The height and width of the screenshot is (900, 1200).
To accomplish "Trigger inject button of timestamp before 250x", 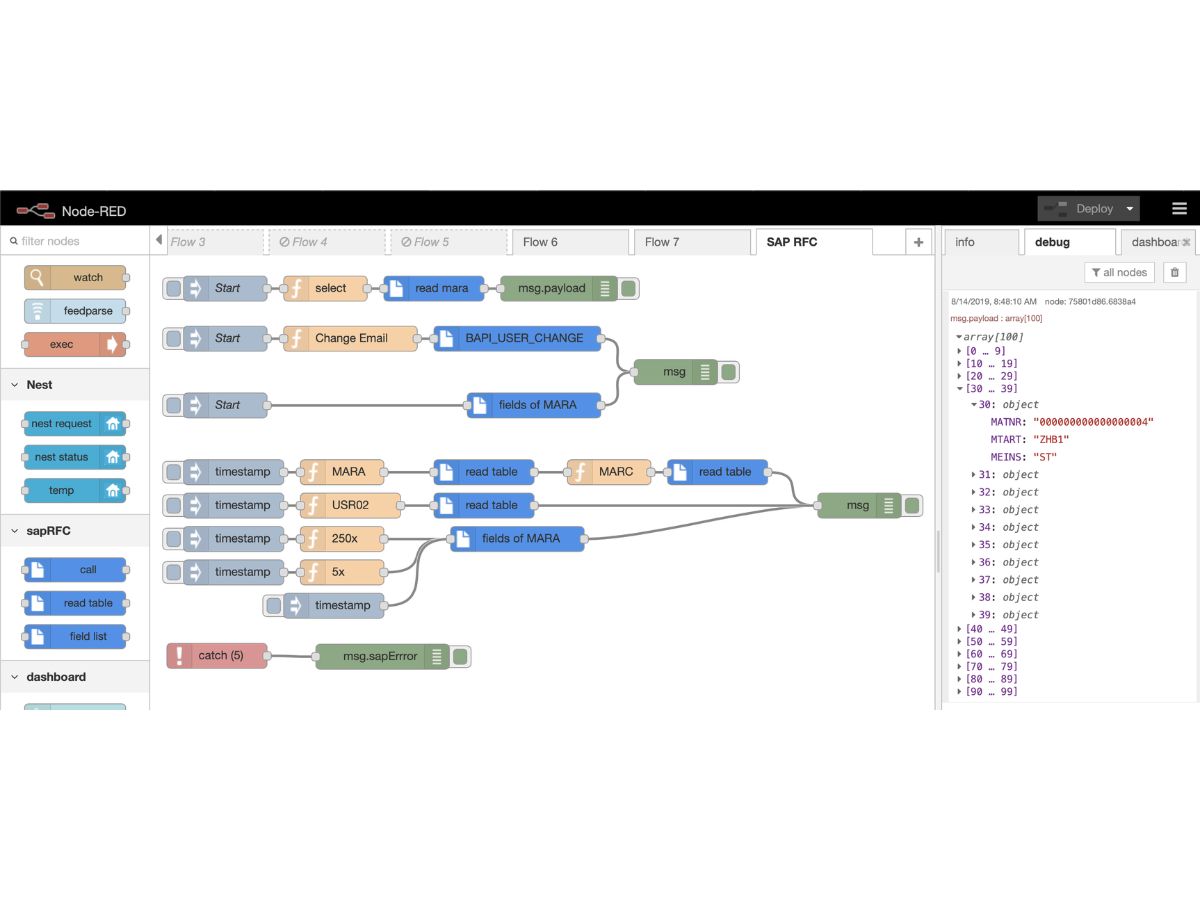I will point(173,538).
